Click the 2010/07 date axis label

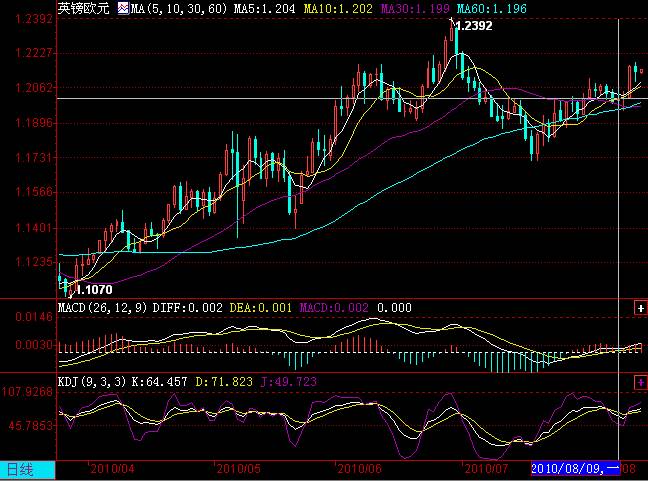[486, 469]
